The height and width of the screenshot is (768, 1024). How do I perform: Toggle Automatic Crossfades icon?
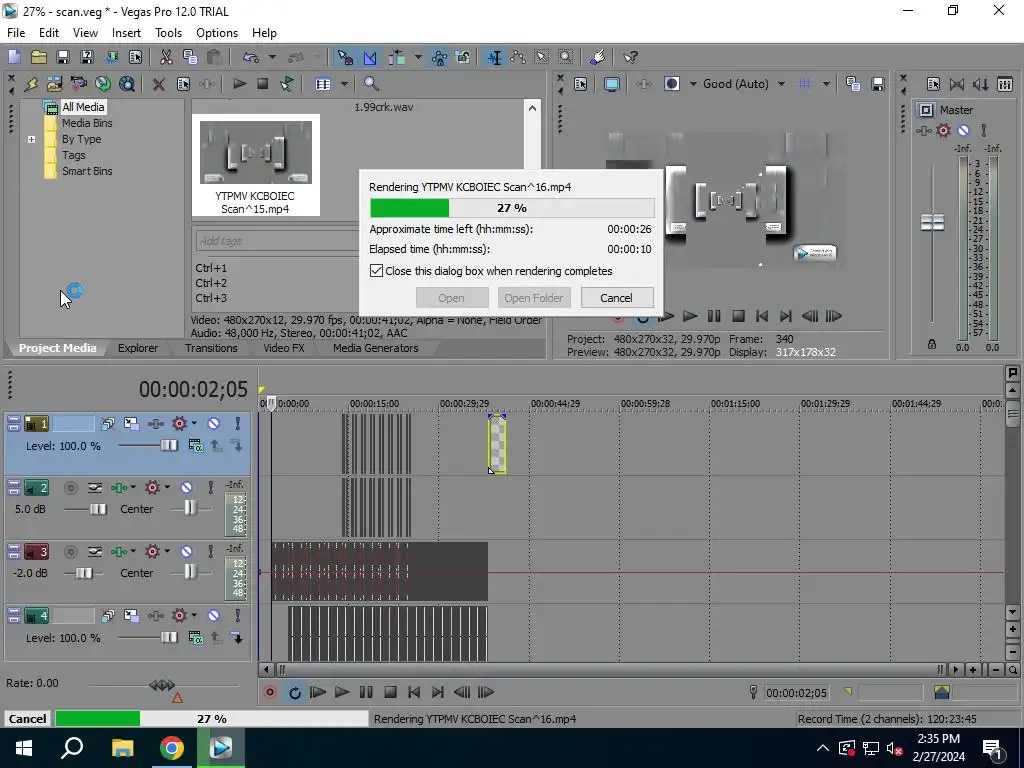(x=370, y=57)
